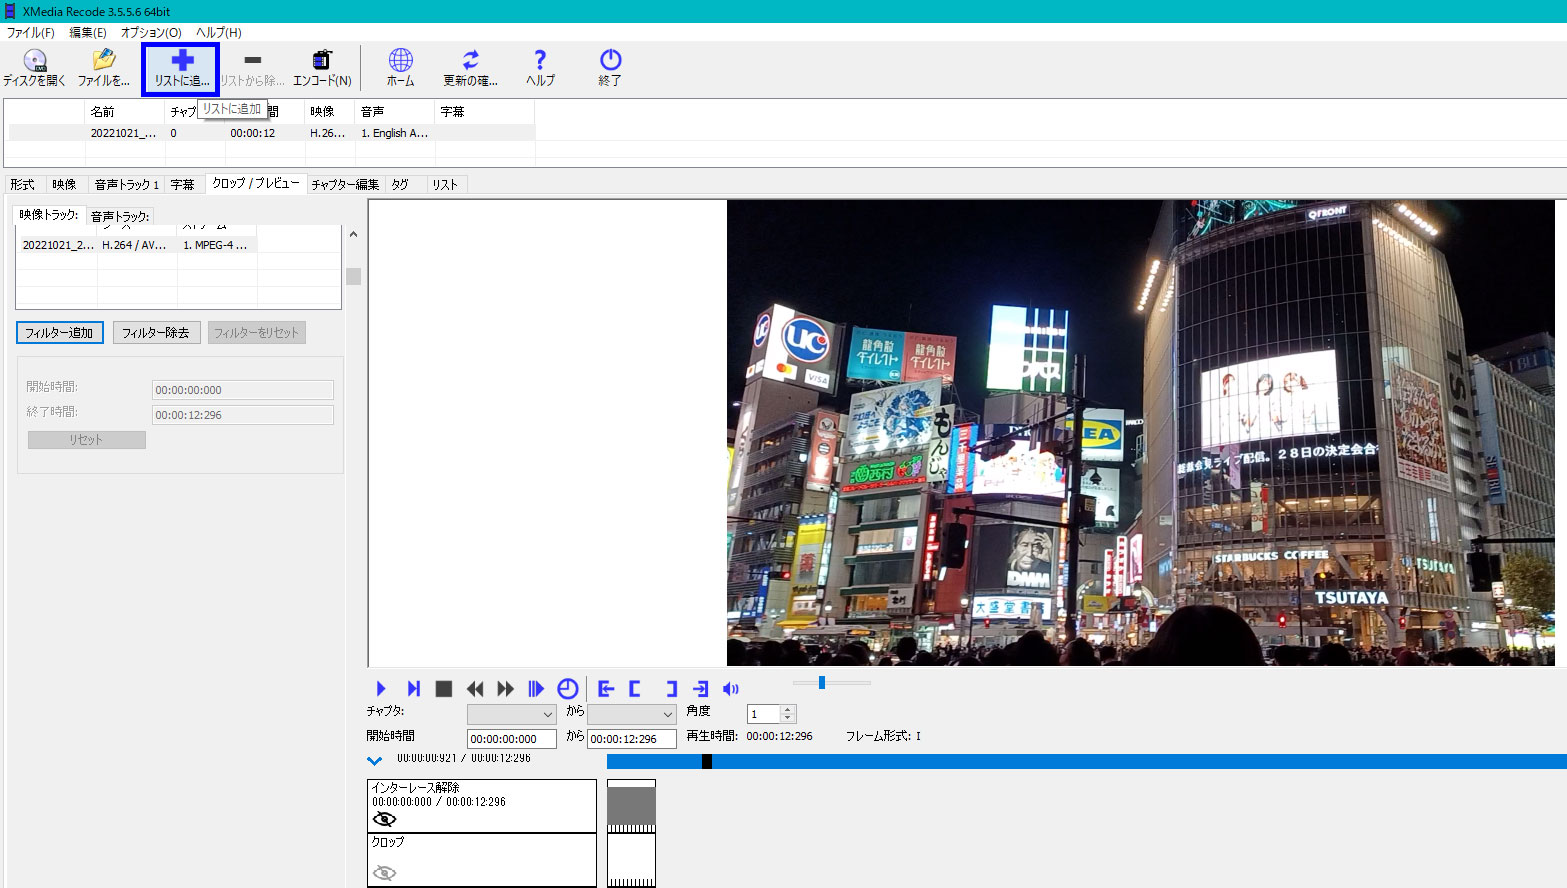
Task: Click フィルターをリセット button
Action: click(256, 333)
